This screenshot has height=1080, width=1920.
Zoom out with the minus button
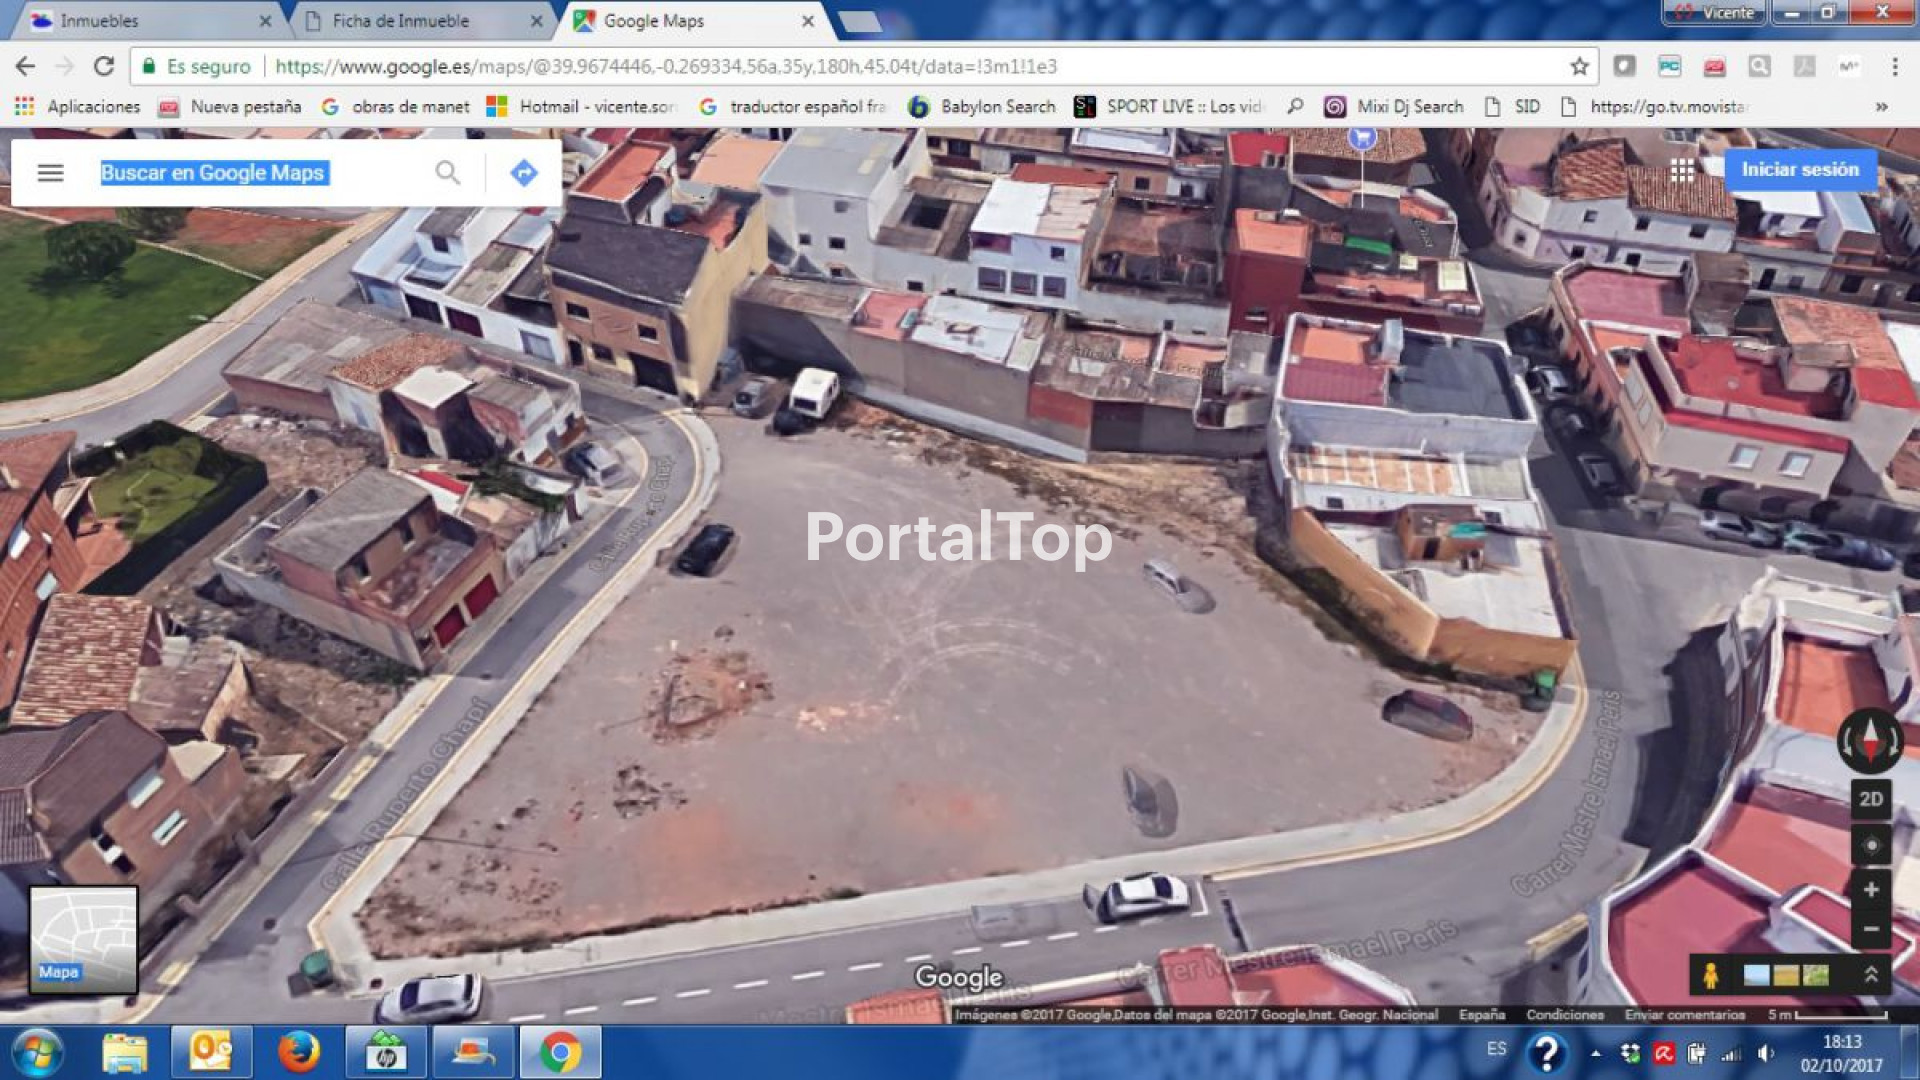tap(1870, 929)
